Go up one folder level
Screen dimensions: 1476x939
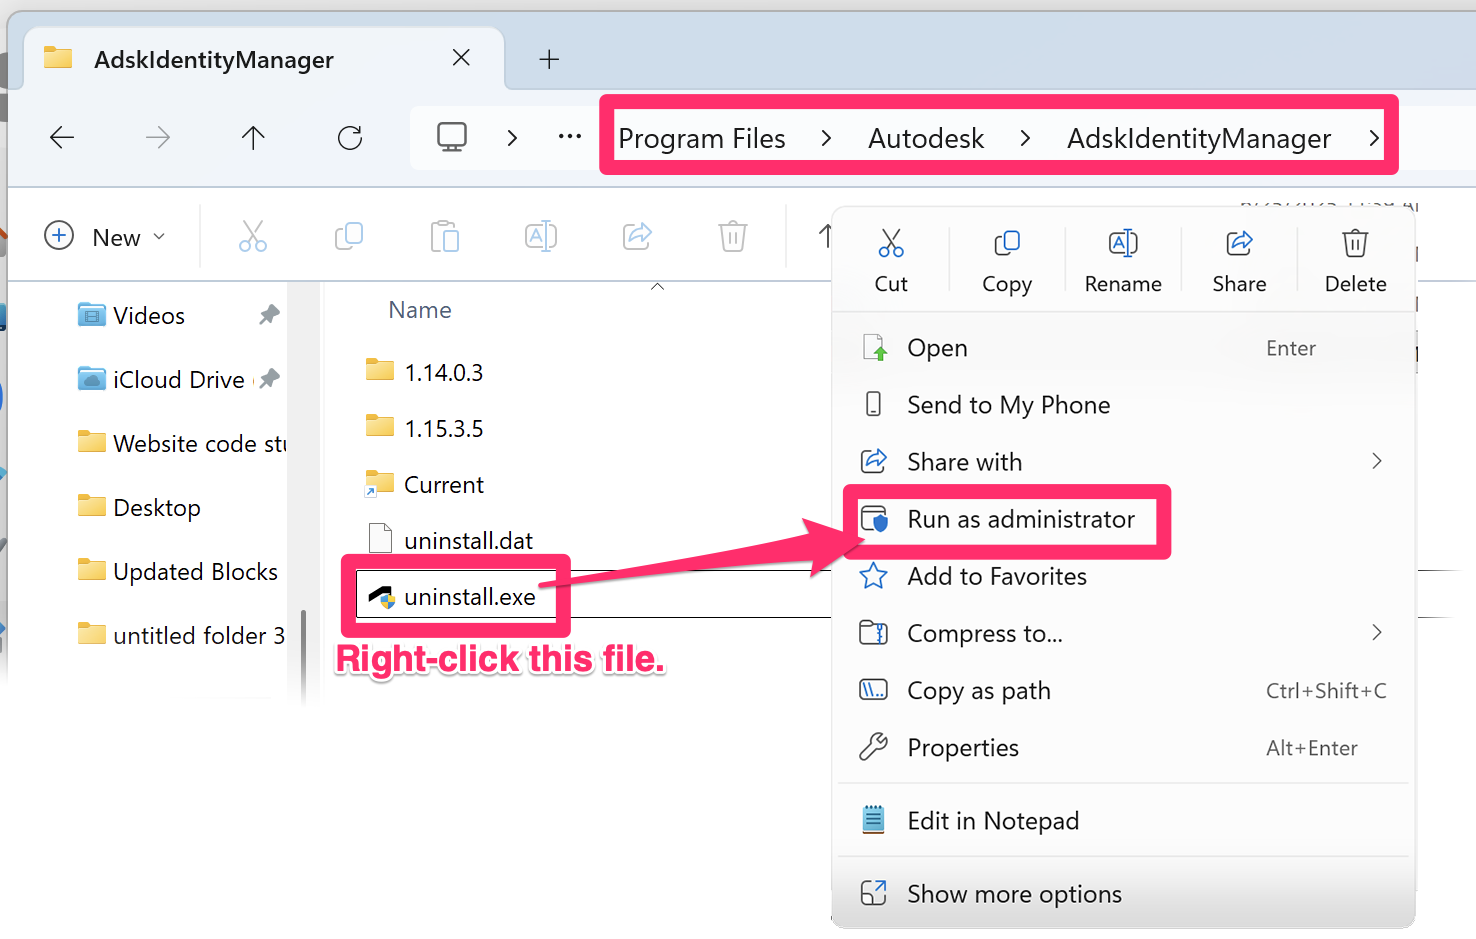253,137
